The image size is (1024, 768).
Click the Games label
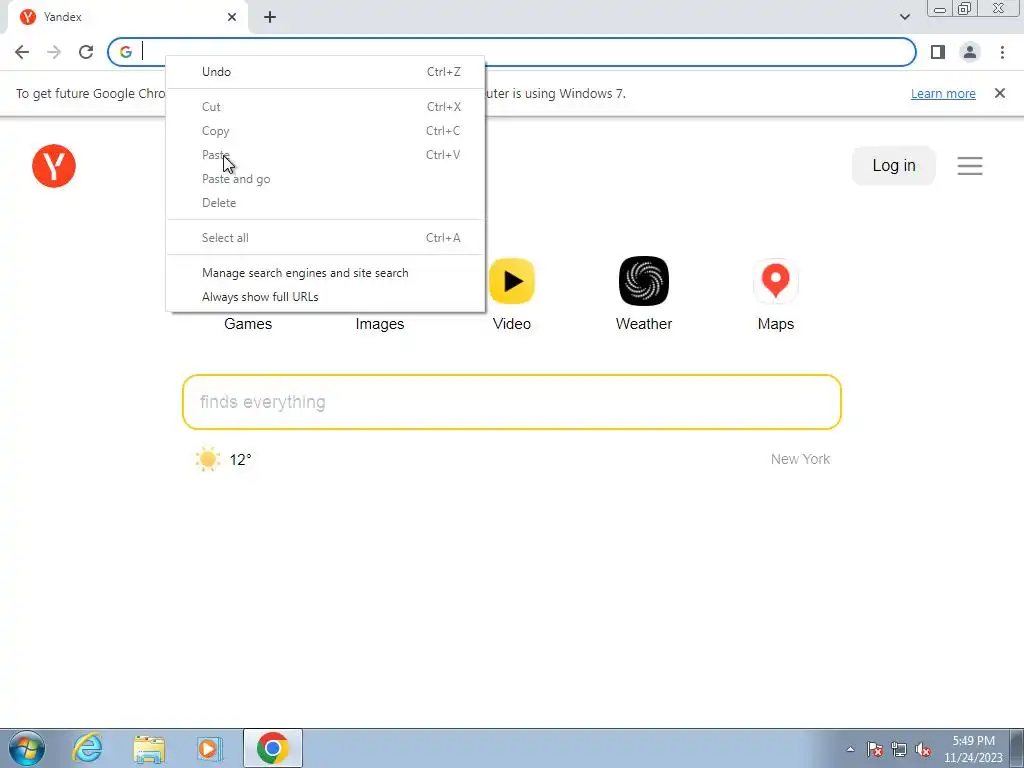tap(248, 324)
